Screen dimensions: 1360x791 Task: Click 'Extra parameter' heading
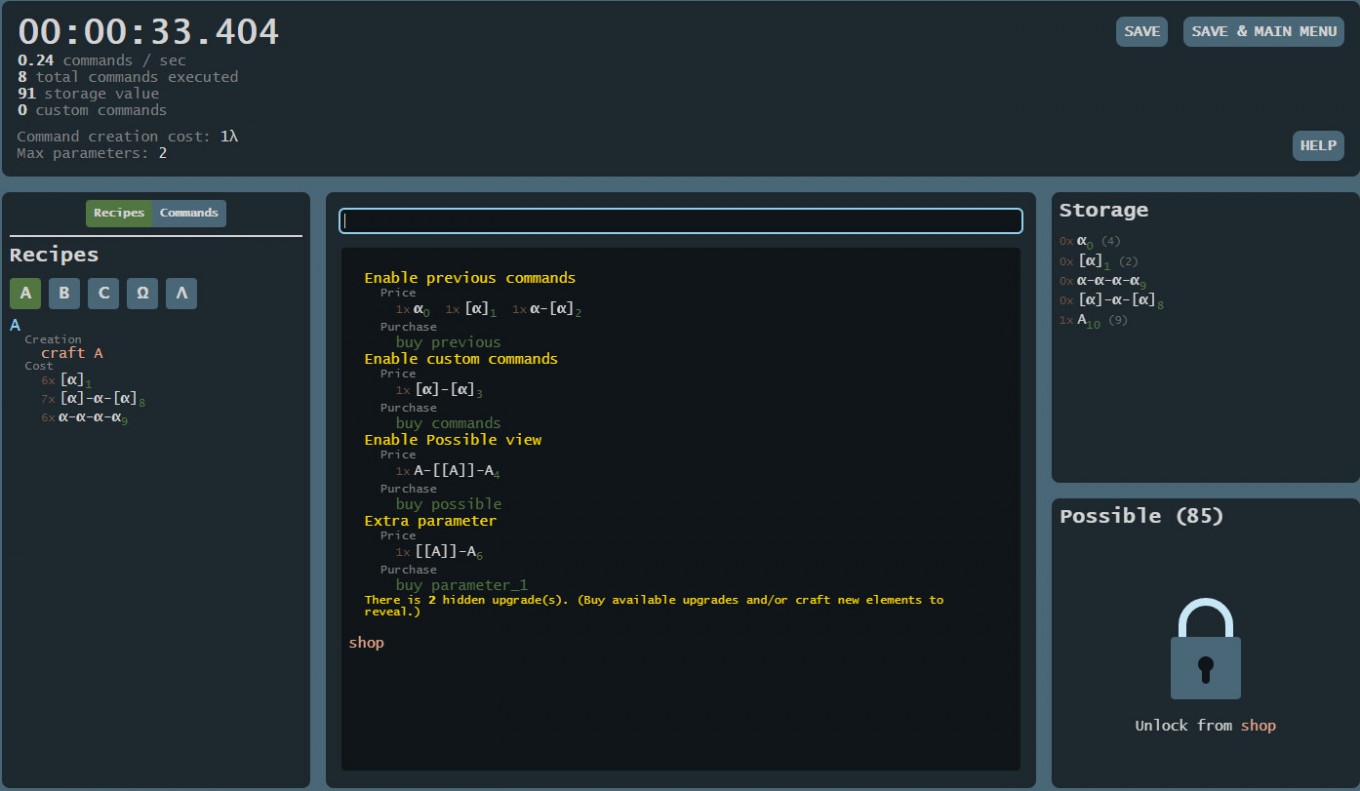tap(430, 521)
